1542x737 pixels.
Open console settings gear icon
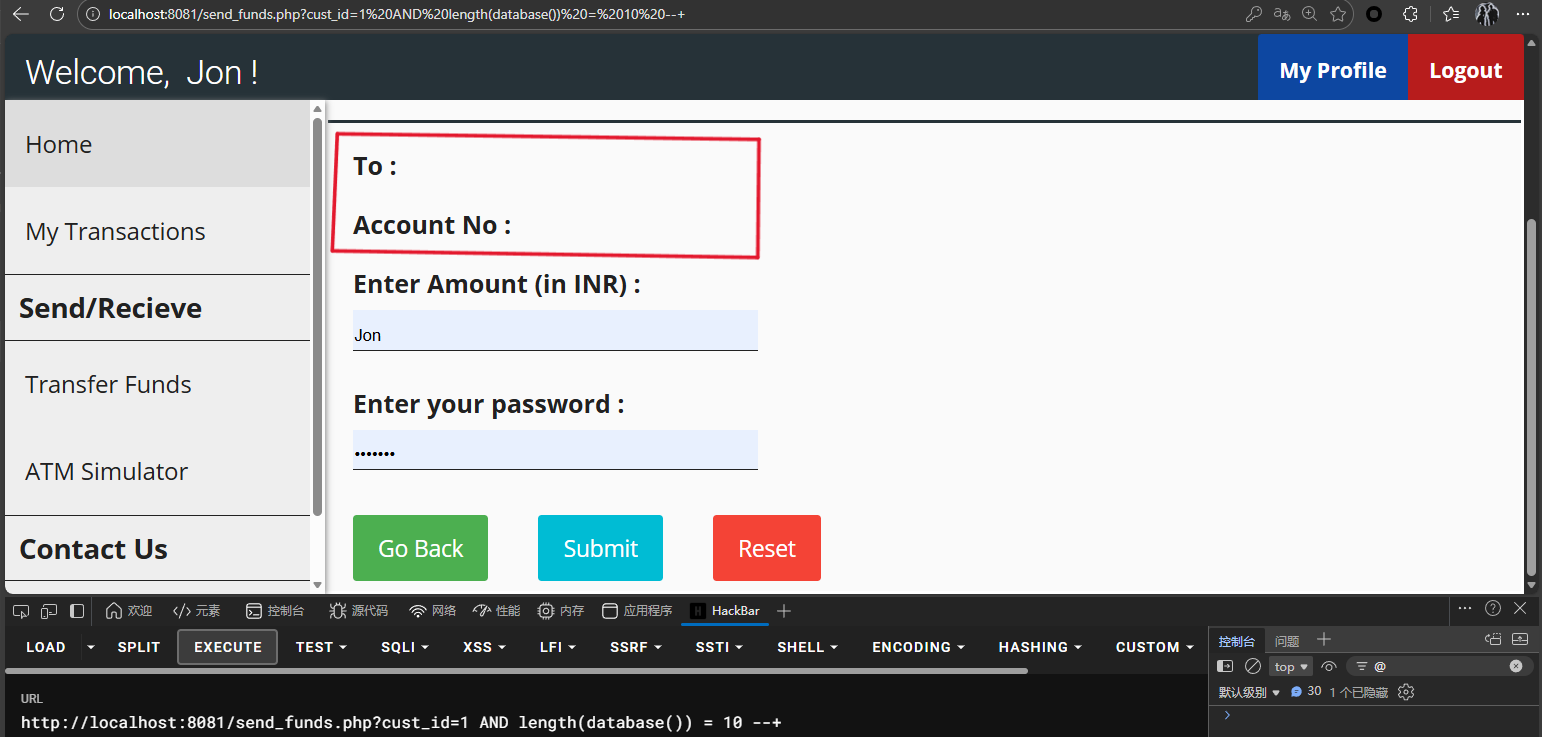[x=1406, y=692]
